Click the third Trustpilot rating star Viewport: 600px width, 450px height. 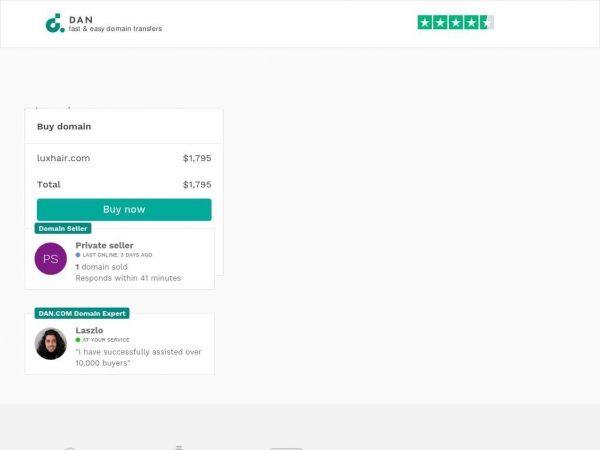click(456, 23)
